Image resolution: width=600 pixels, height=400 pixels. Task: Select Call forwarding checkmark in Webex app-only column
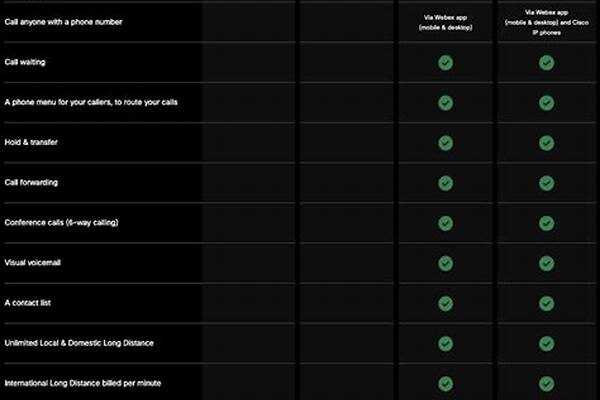coord(445,182)
